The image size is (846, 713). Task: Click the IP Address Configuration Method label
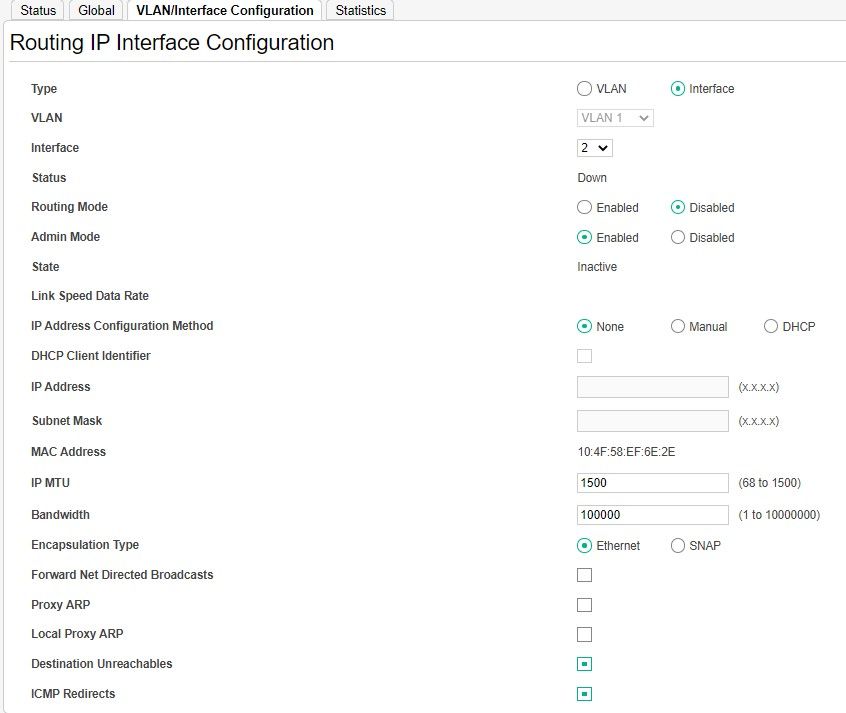[x=122, y=326]
